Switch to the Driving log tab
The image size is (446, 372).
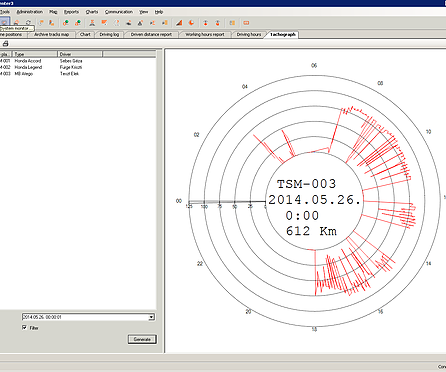point(109,34)
